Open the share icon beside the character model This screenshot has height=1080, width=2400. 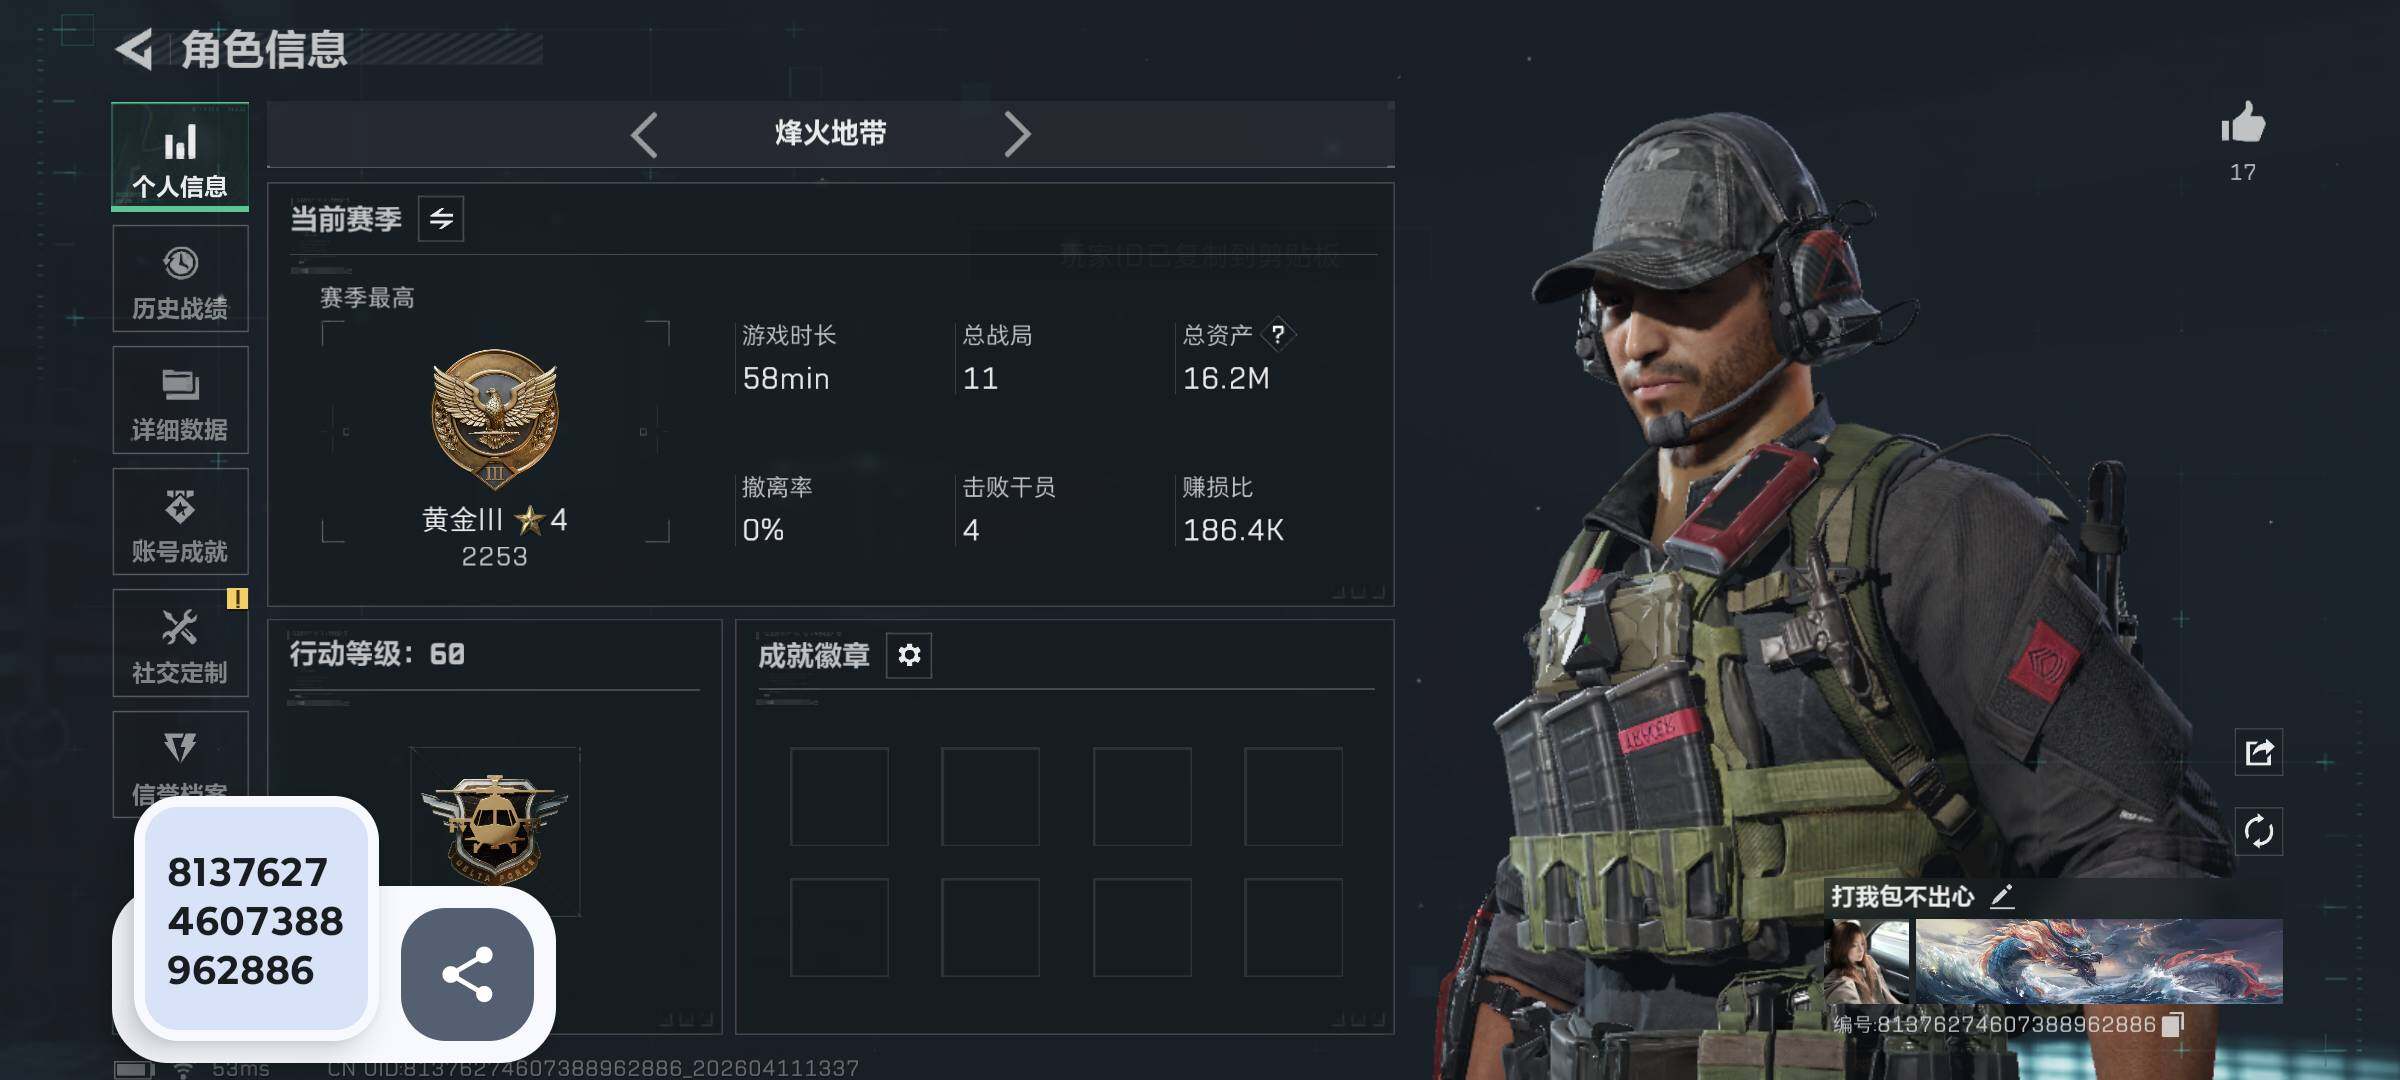2259,752
